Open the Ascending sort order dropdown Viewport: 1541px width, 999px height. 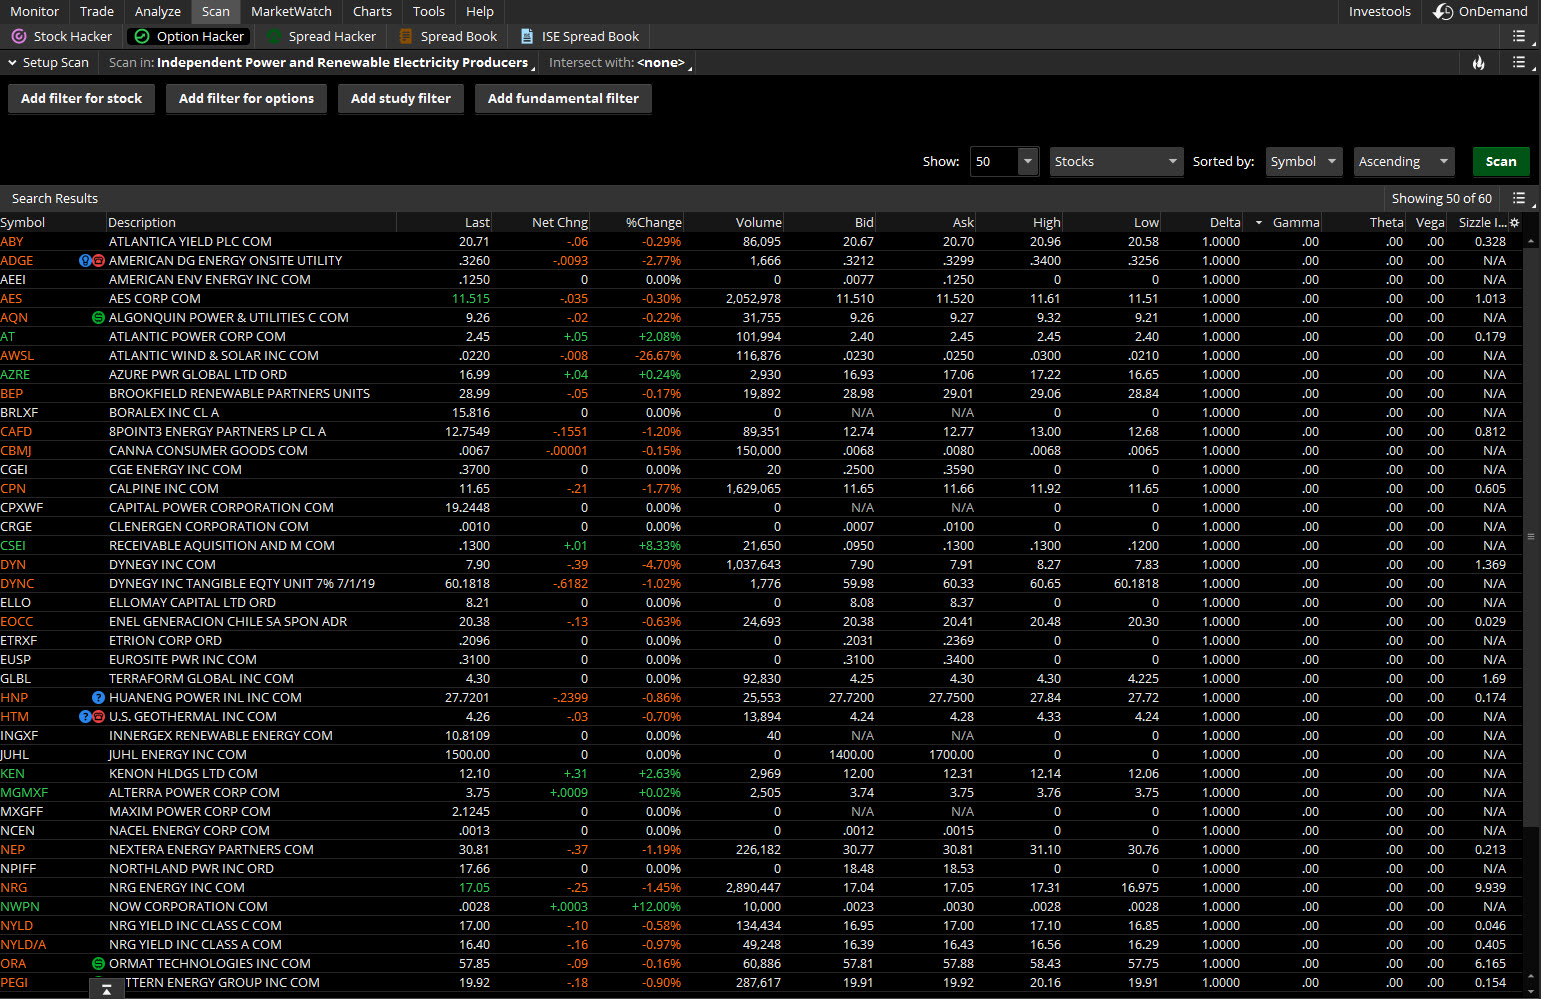[x=1403, y=161]
